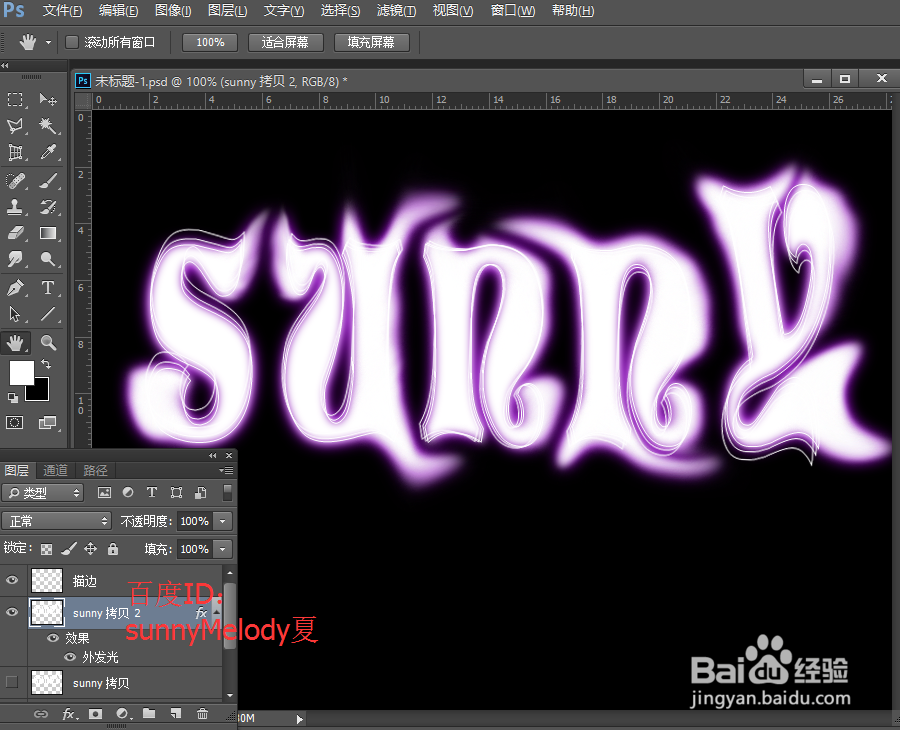Viewport: 900px width, 730px height.
Task: Add a layer mask
Action: point(95,714)
